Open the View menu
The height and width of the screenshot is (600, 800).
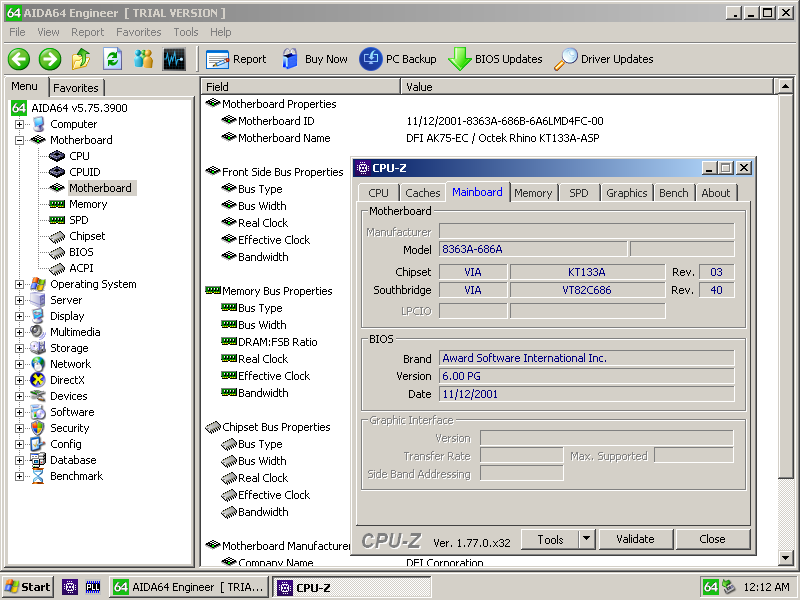pyautogui.click(x=48, y=32)
